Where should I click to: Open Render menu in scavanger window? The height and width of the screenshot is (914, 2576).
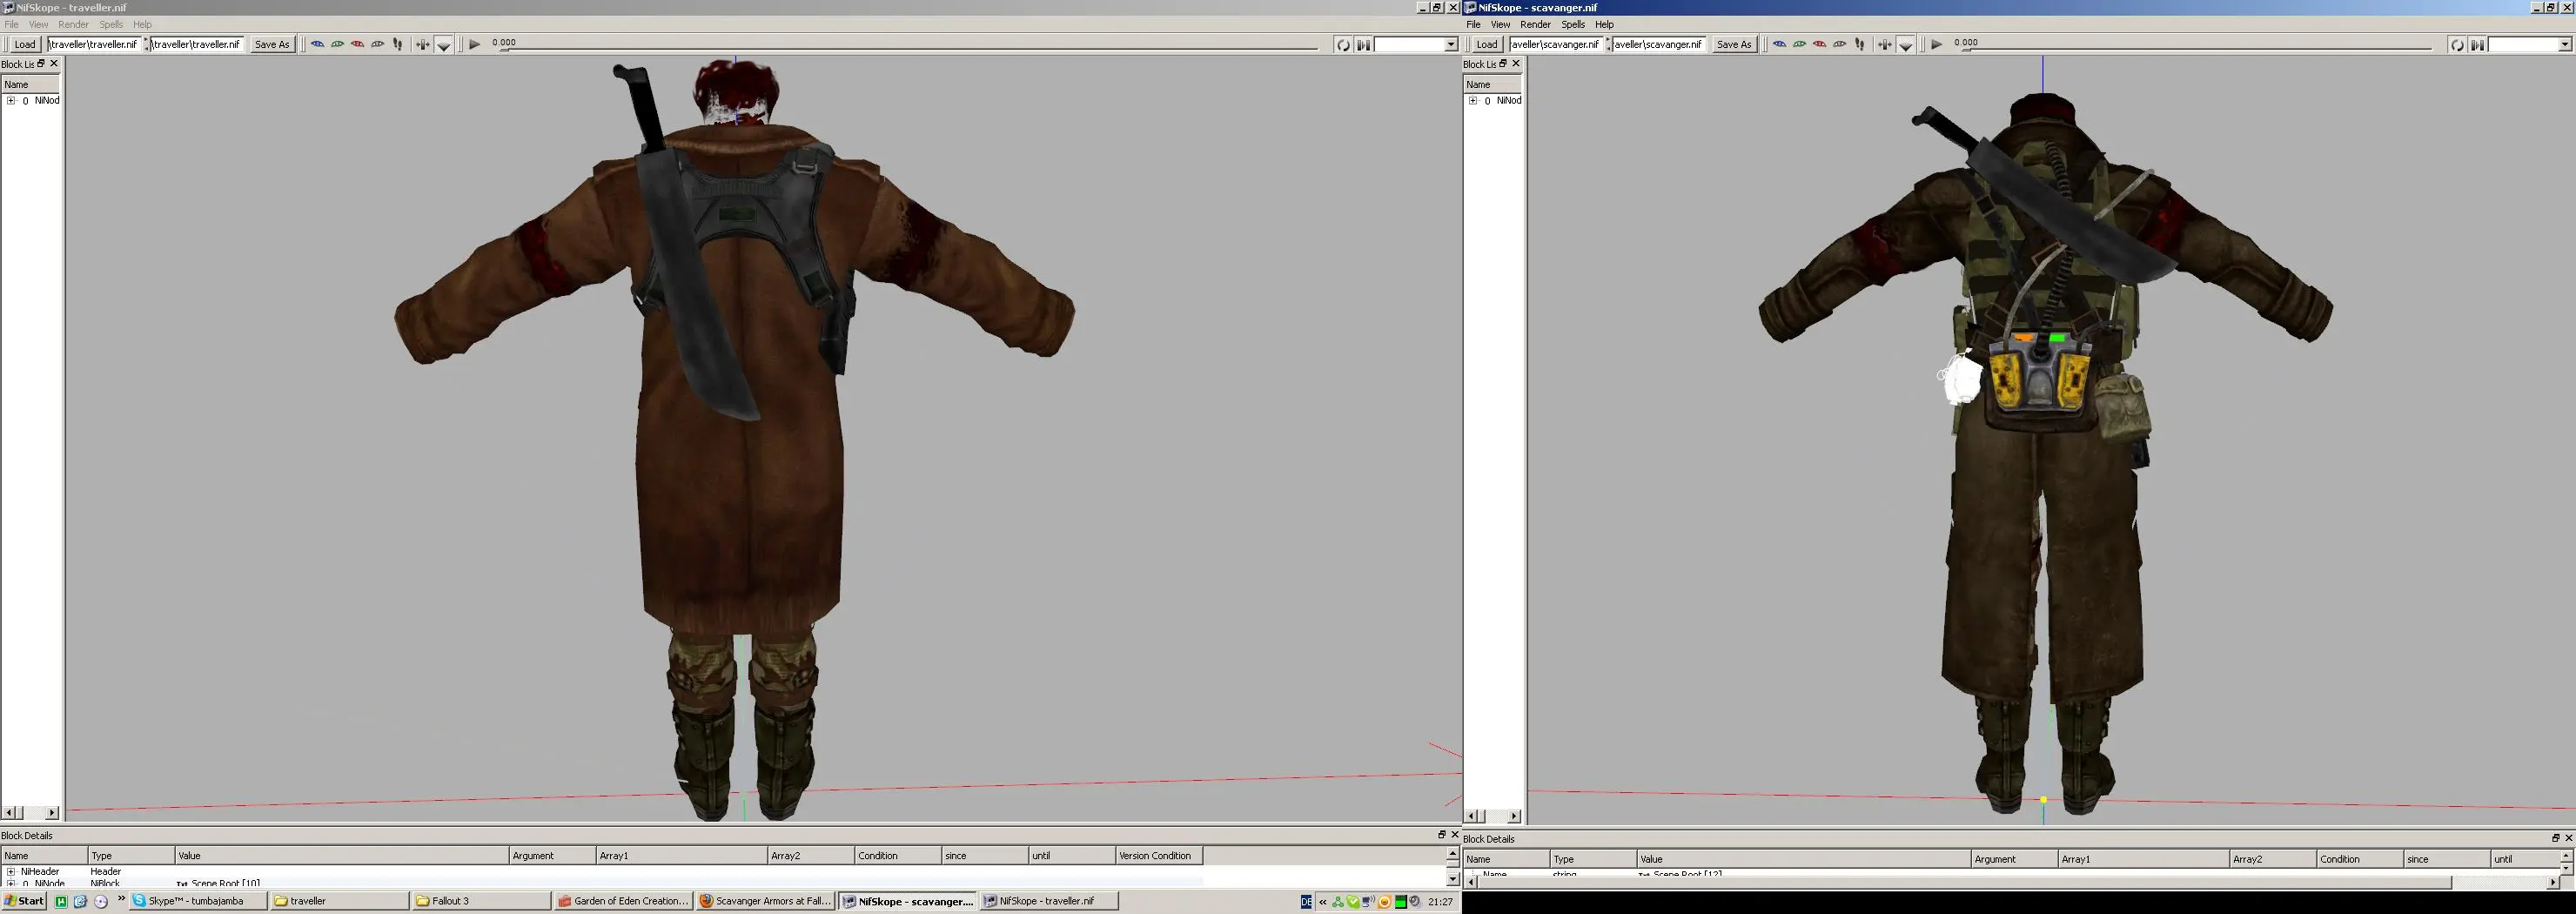1535,24
